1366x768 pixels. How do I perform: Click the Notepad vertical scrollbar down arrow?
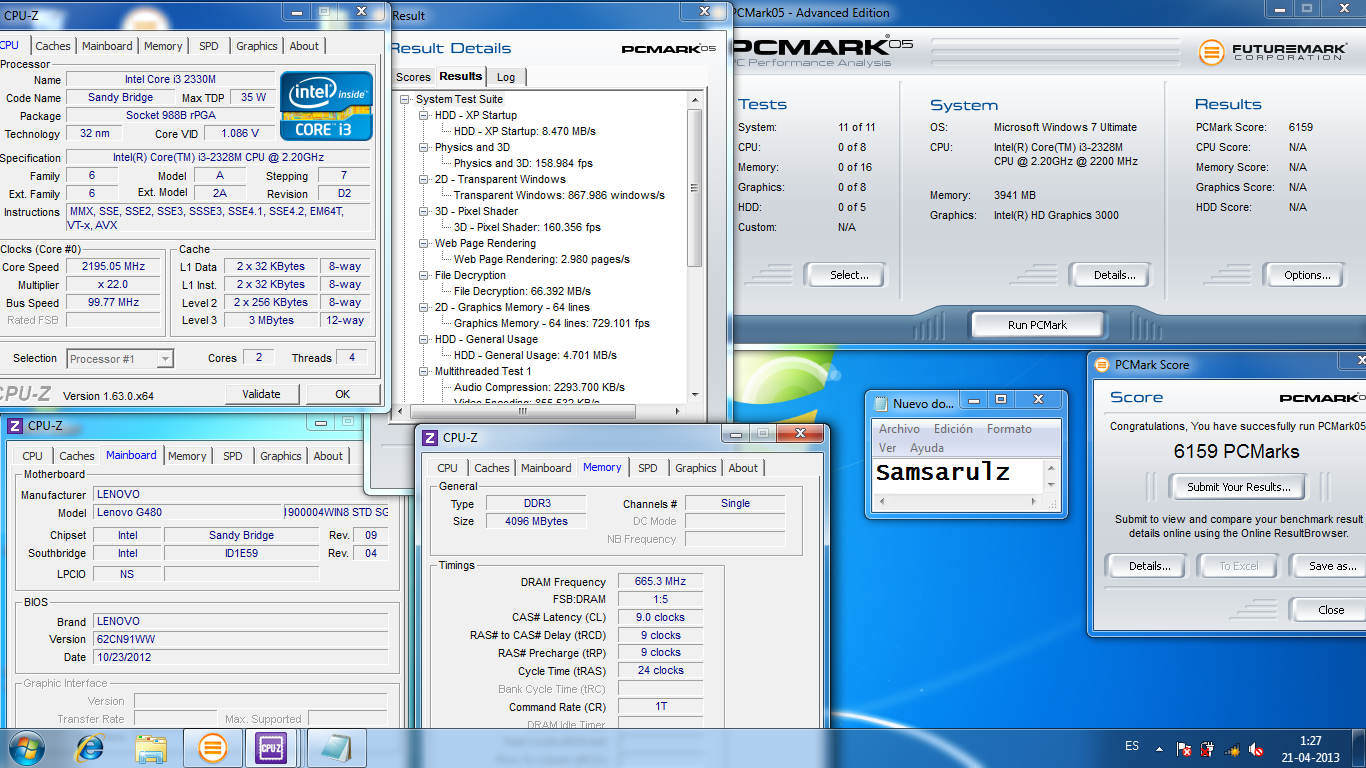(x=1052, y=485)
